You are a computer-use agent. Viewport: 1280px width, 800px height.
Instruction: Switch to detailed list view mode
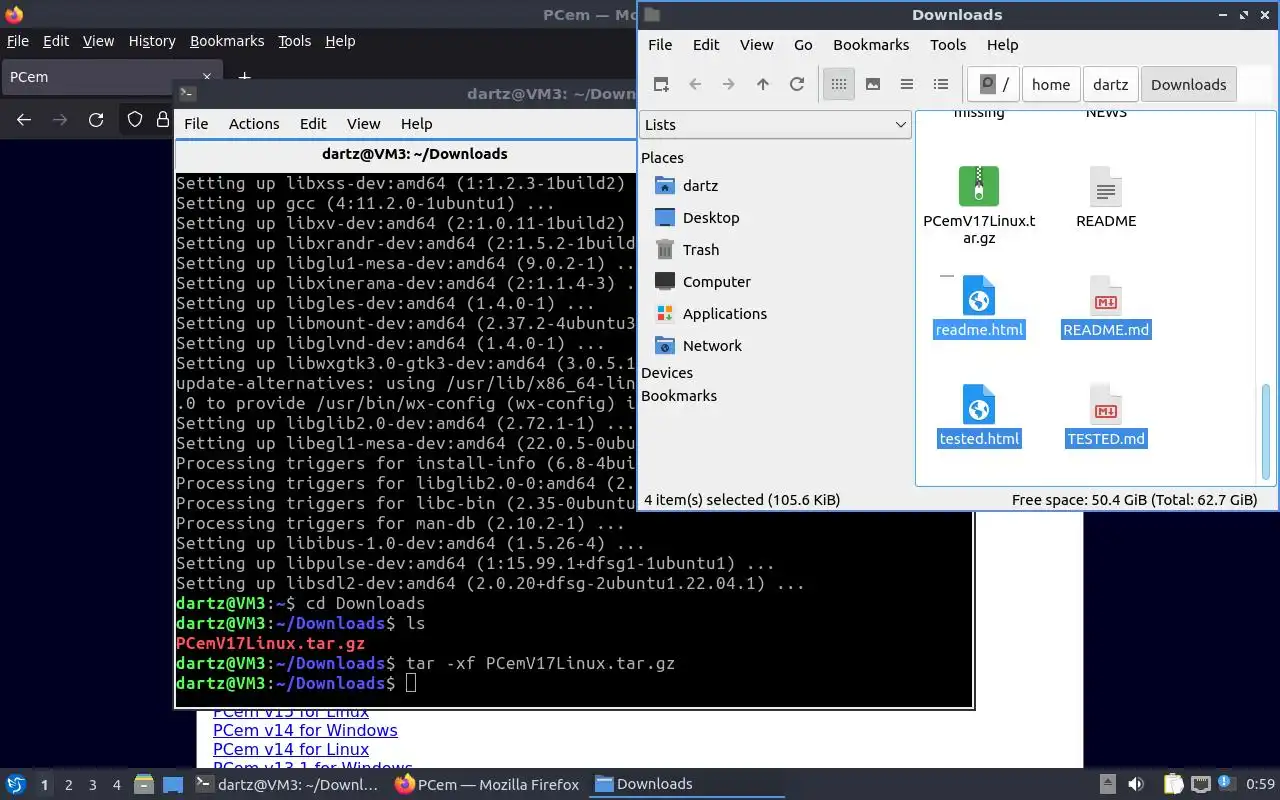click(x=941, y=84)
